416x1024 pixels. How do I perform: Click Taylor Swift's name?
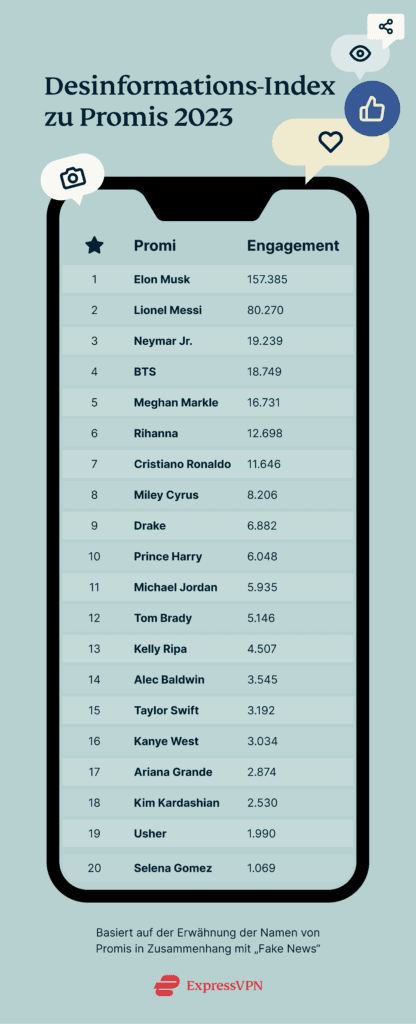click(x=167, y=711)
